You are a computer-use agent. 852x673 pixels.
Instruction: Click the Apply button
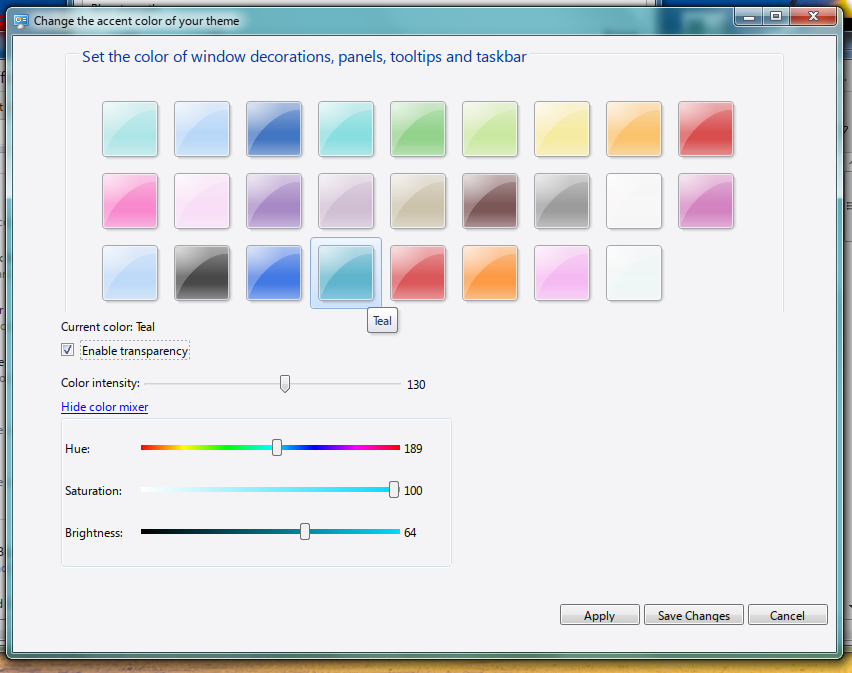[599, 615]
